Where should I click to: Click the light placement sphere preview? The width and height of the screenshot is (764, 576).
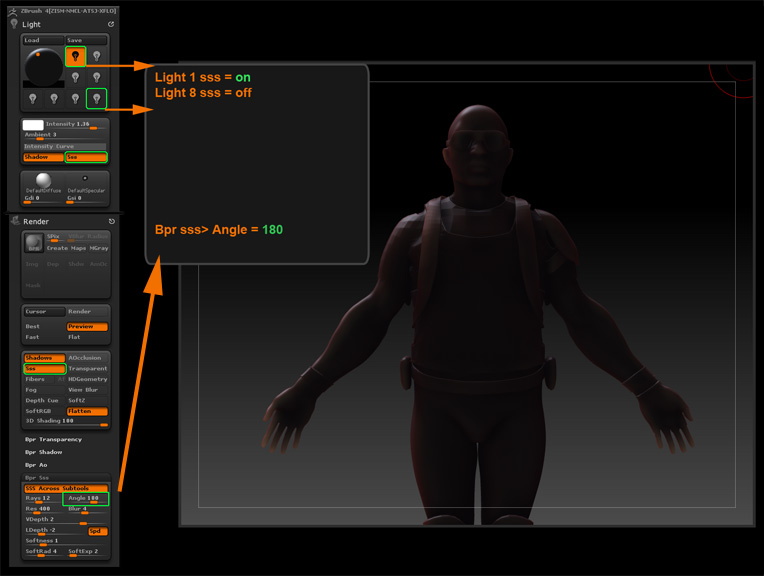click(x=44, y=68)
